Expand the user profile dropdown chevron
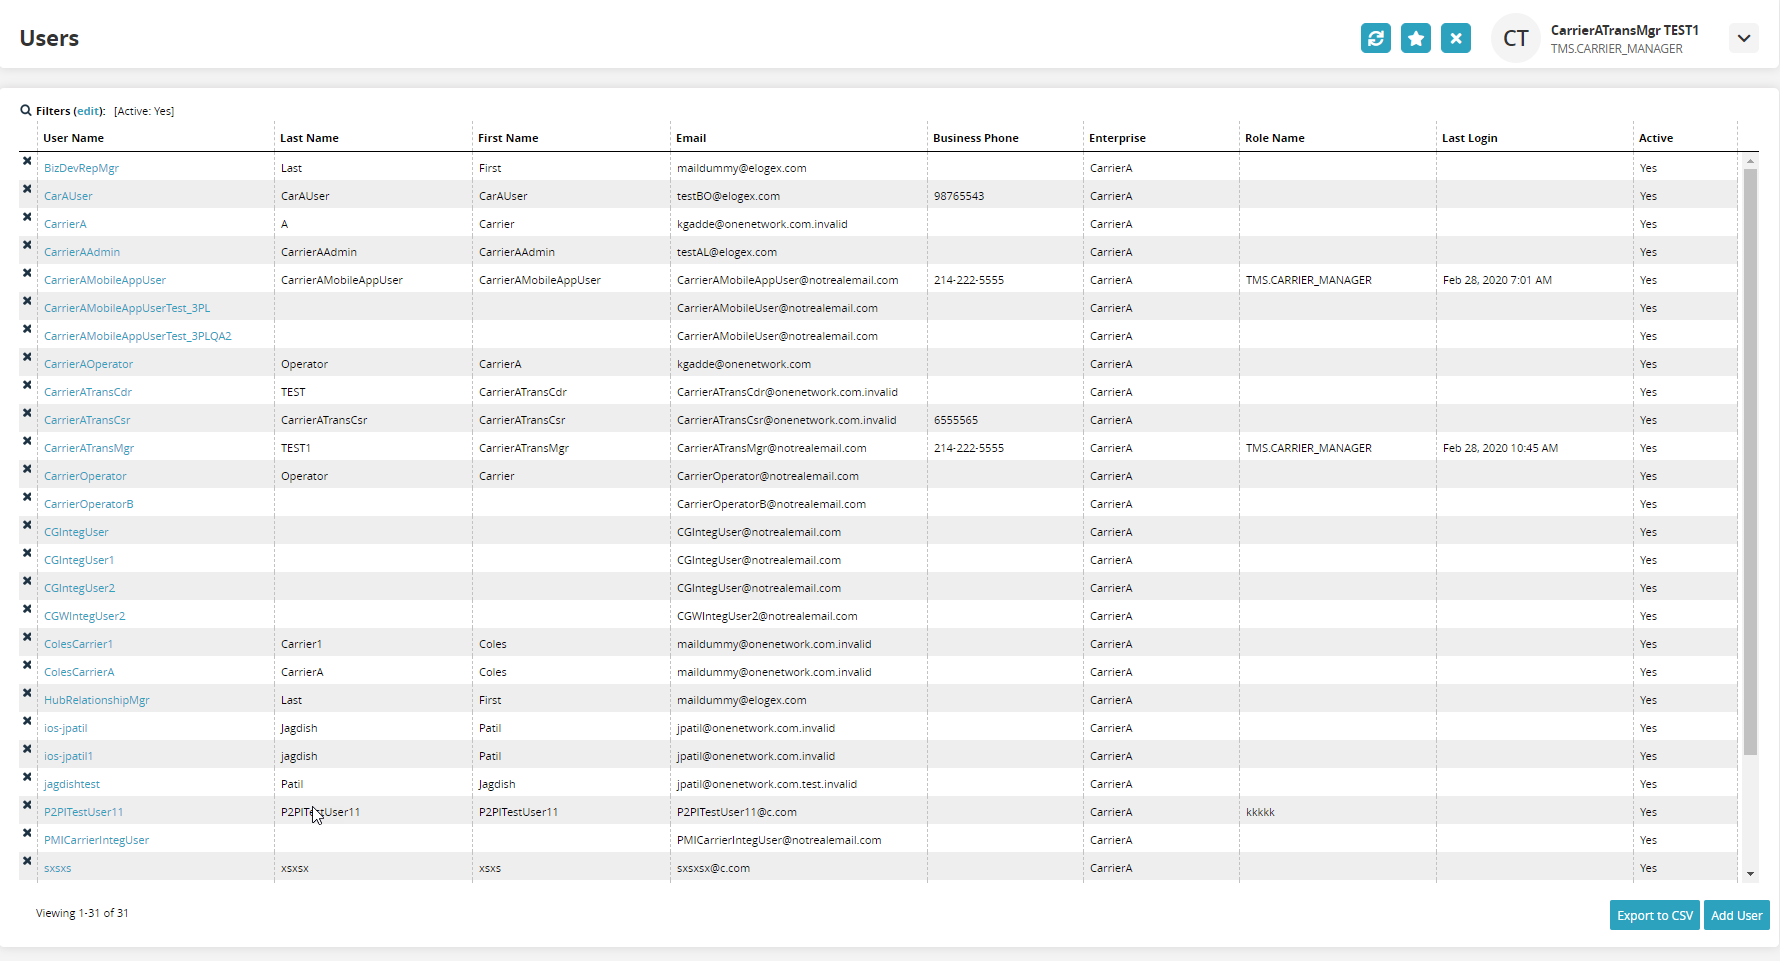Image resolution: width=1780 pixels, height=961 pixels. tap(1744, 38)
